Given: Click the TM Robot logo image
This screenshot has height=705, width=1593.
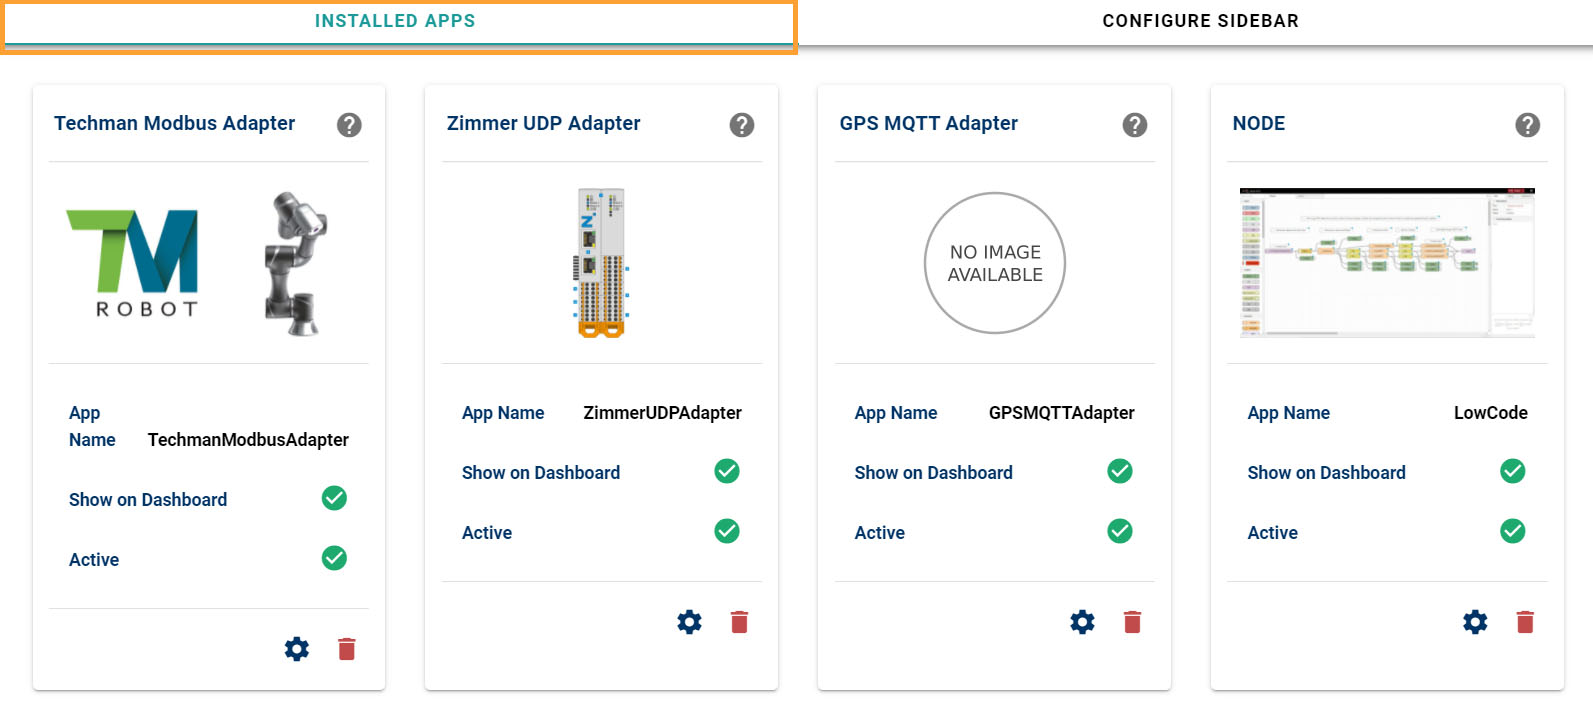Looking at the screenshot, I should 133,263.
